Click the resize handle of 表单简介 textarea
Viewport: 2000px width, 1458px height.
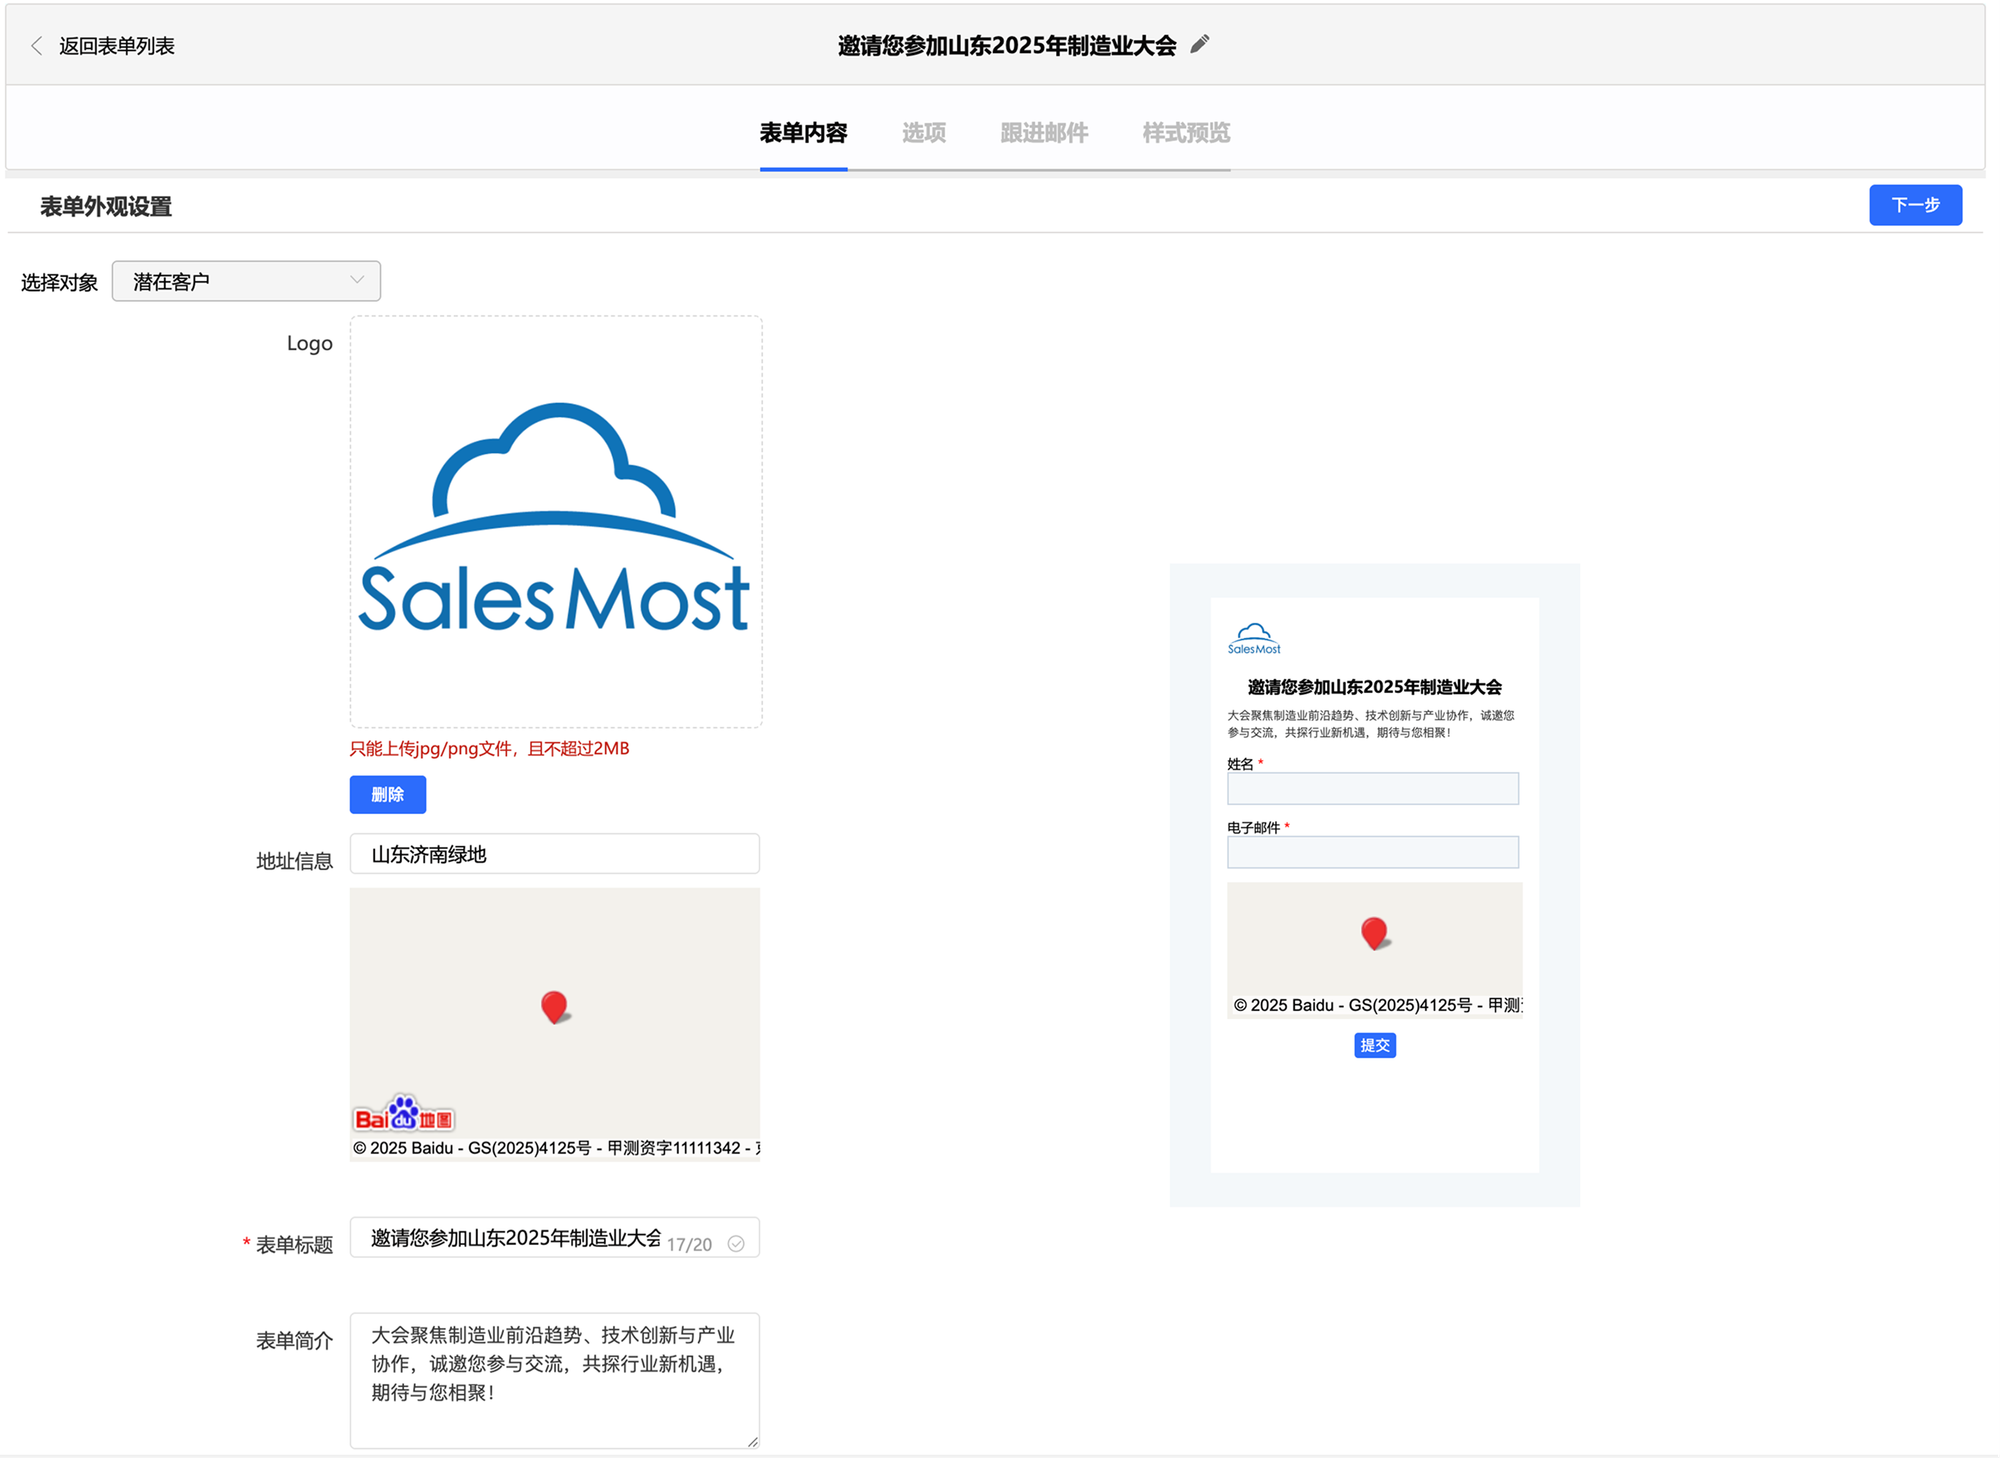coord(753,1441)
